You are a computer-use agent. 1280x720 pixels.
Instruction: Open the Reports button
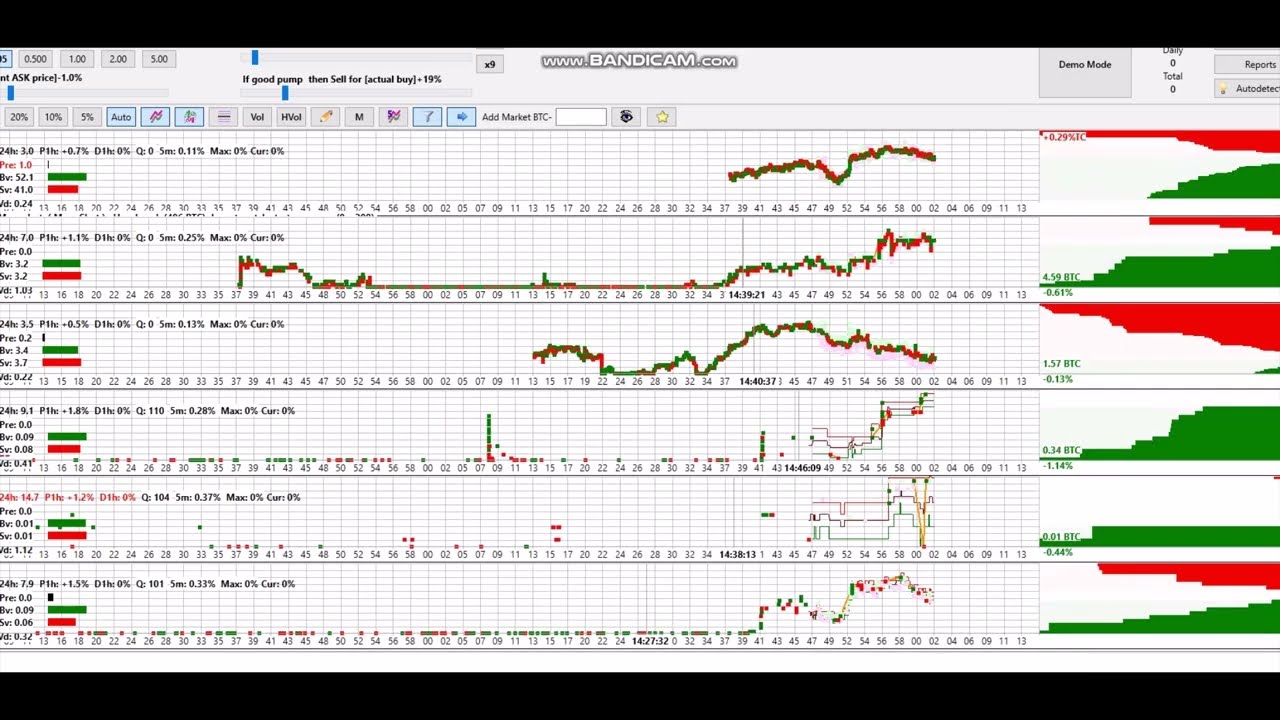(1248, 64)
